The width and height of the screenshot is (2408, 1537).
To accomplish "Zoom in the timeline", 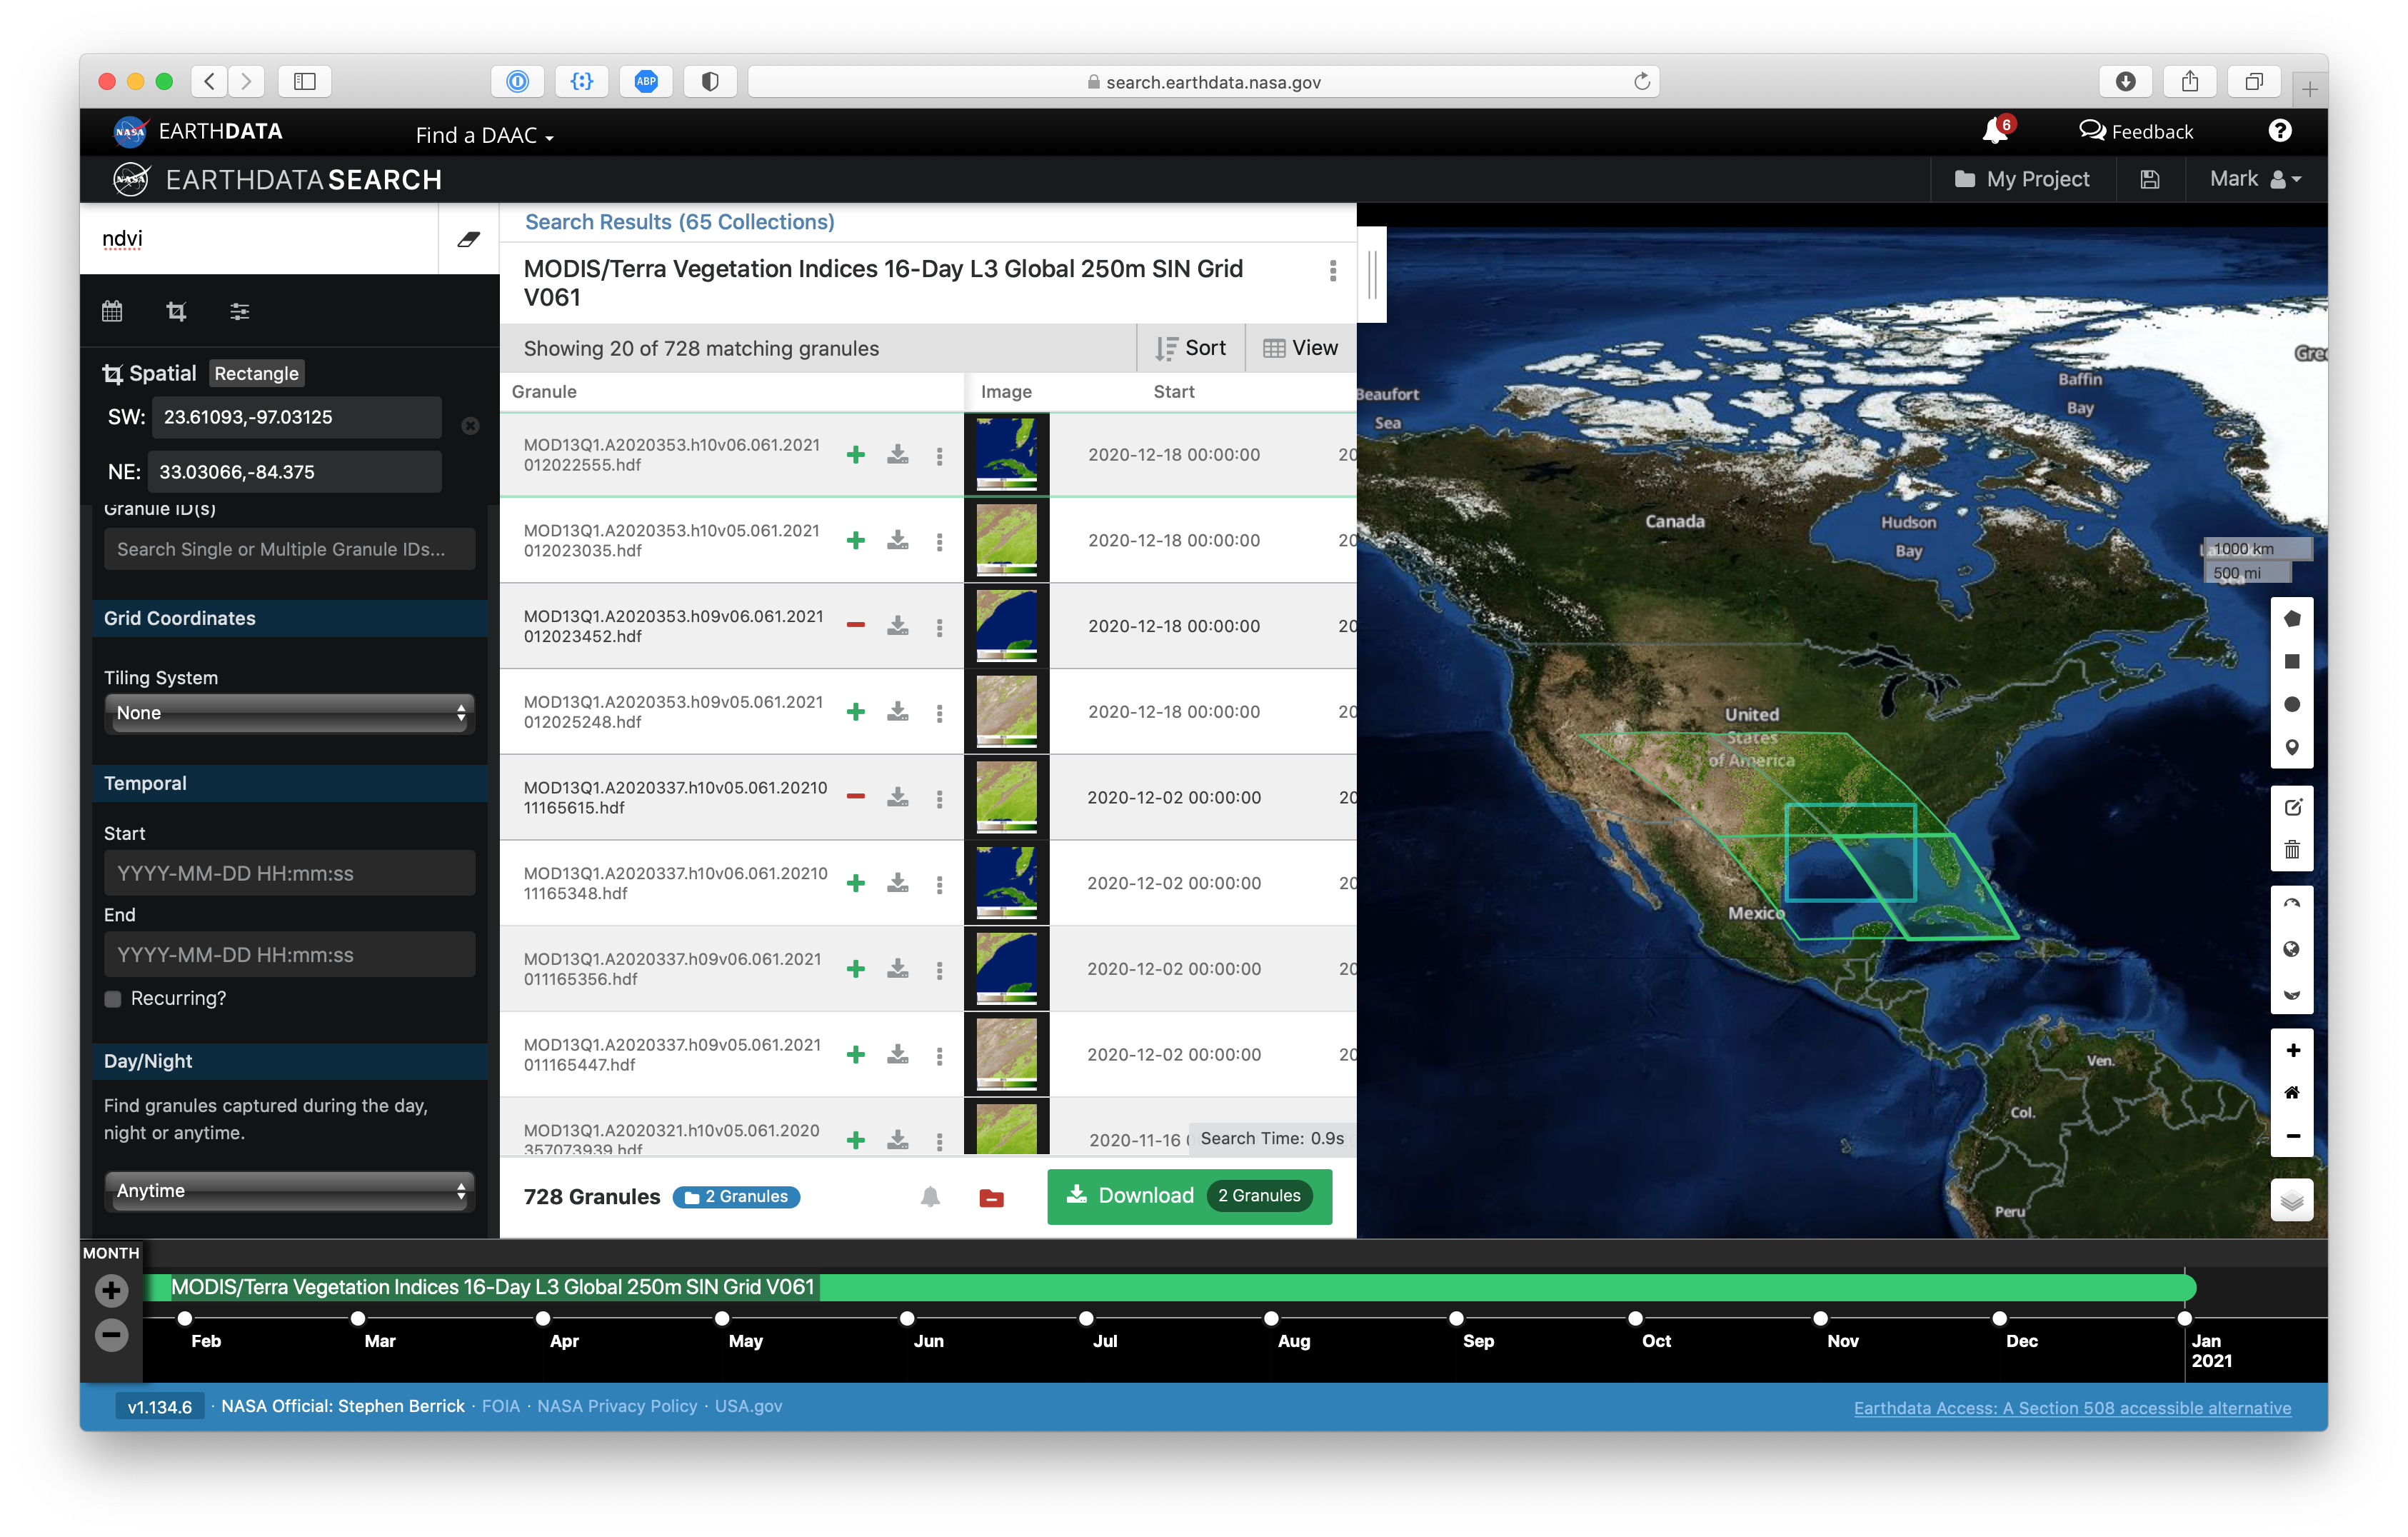I will [112, 1291].
